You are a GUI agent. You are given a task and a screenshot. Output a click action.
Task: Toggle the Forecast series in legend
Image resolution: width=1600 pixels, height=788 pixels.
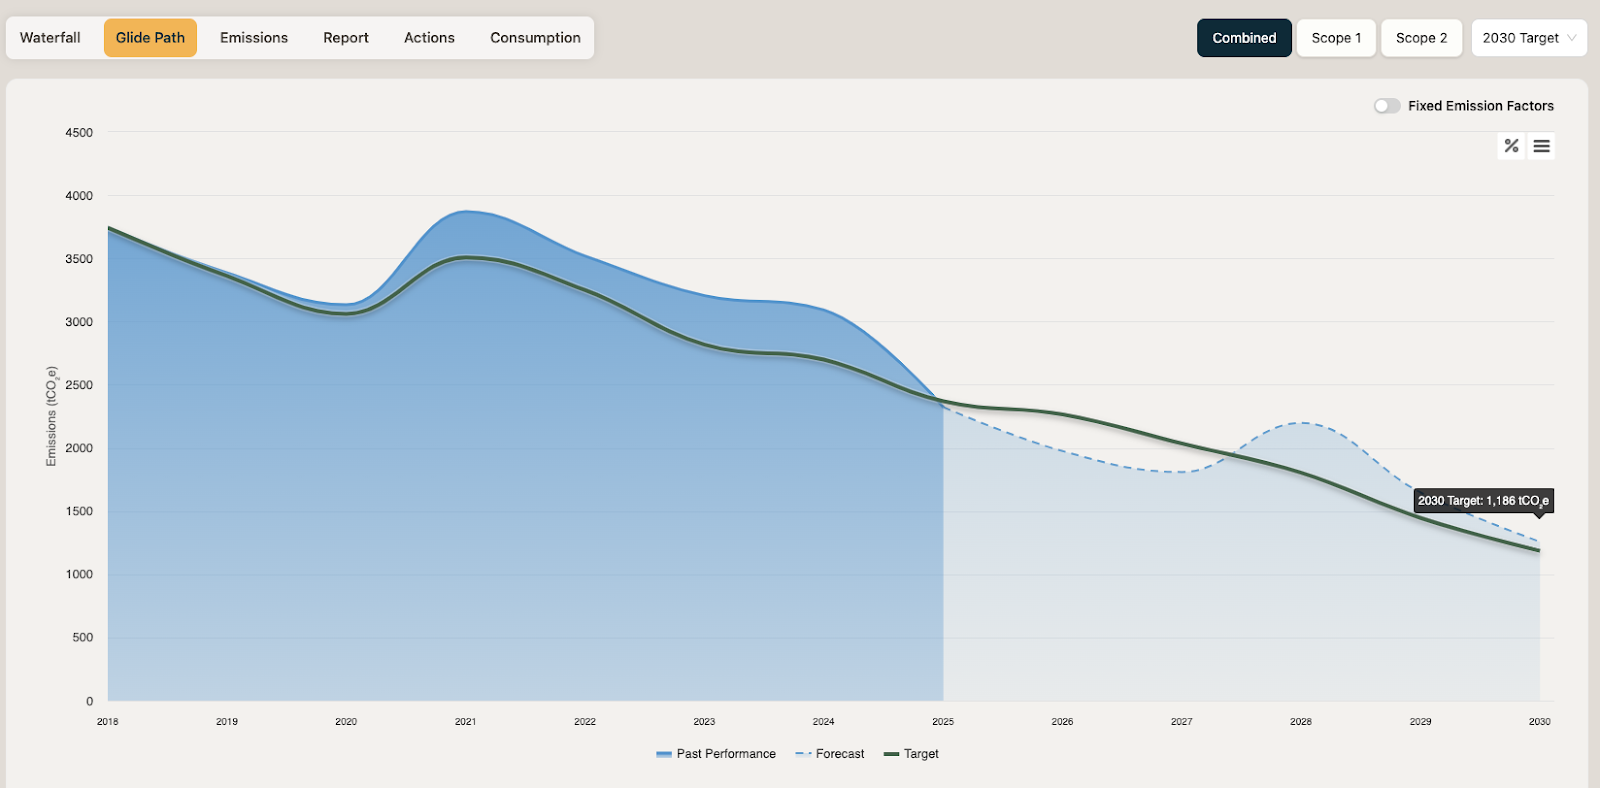tap(840, 754)
